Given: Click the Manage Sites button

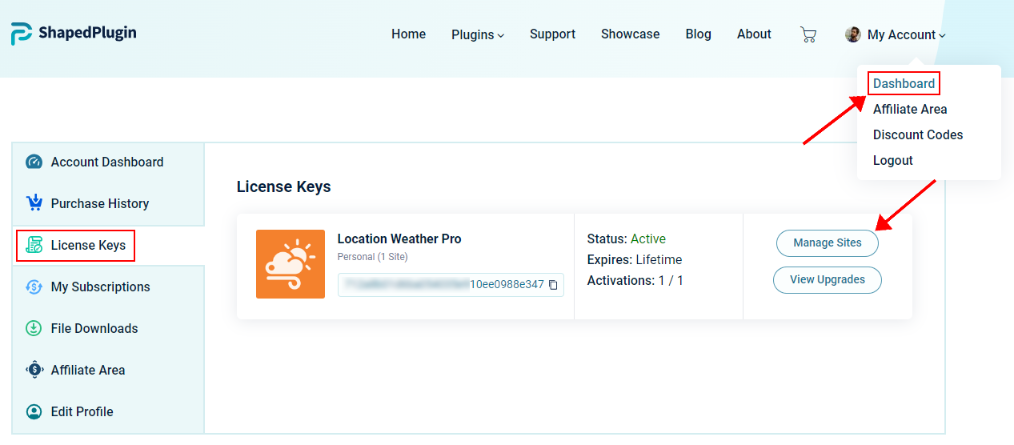Looking at the screenshot, I should click(x=828, y=243).
